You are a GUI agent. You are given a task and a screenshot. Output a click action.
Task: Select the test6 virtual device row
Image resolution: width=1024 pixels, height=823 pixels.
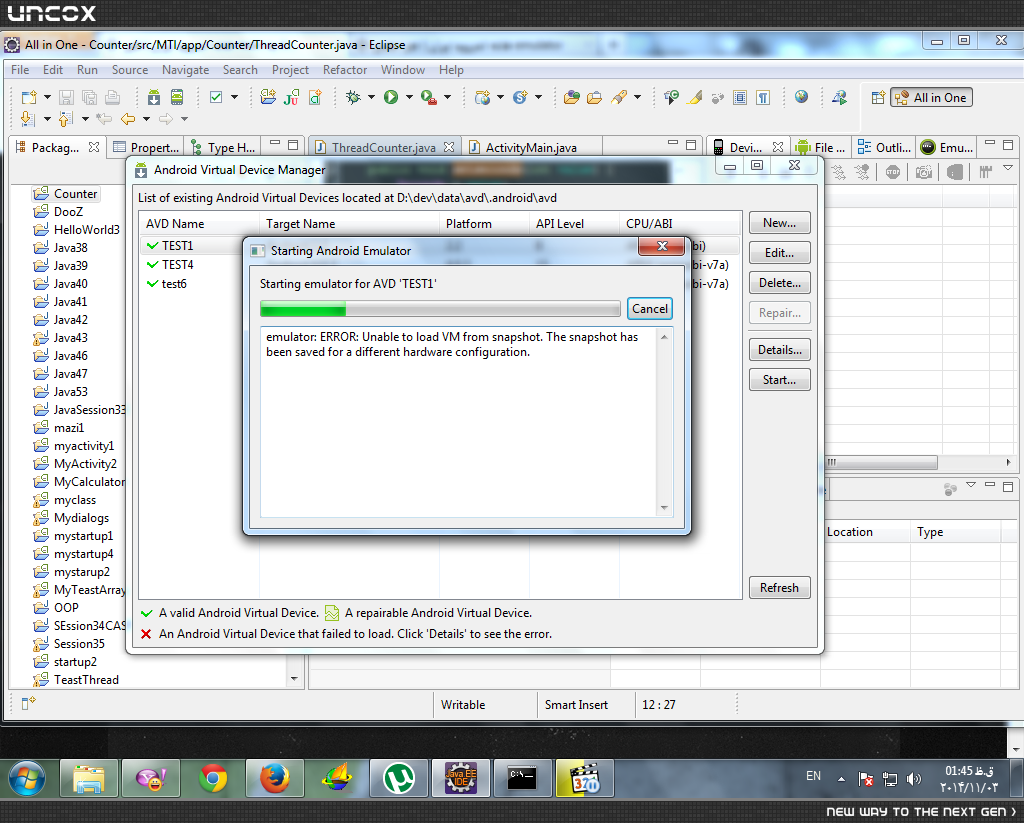440,283
